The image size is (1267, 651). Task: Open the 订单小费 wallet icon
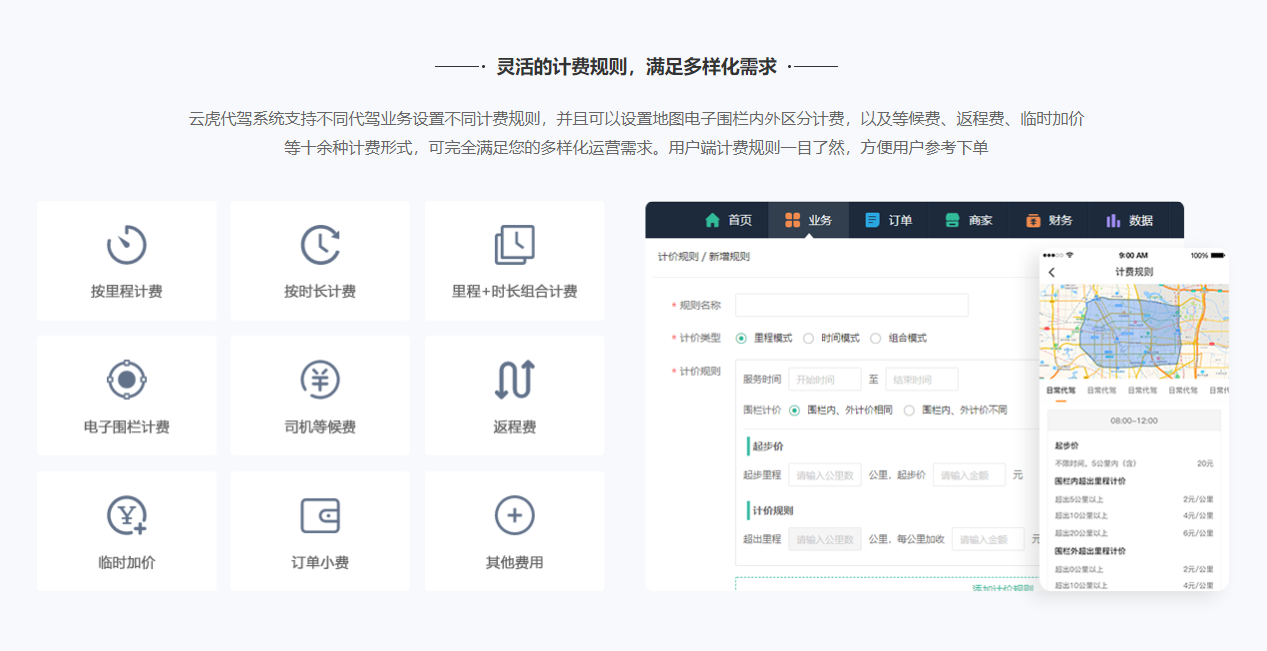320,516
